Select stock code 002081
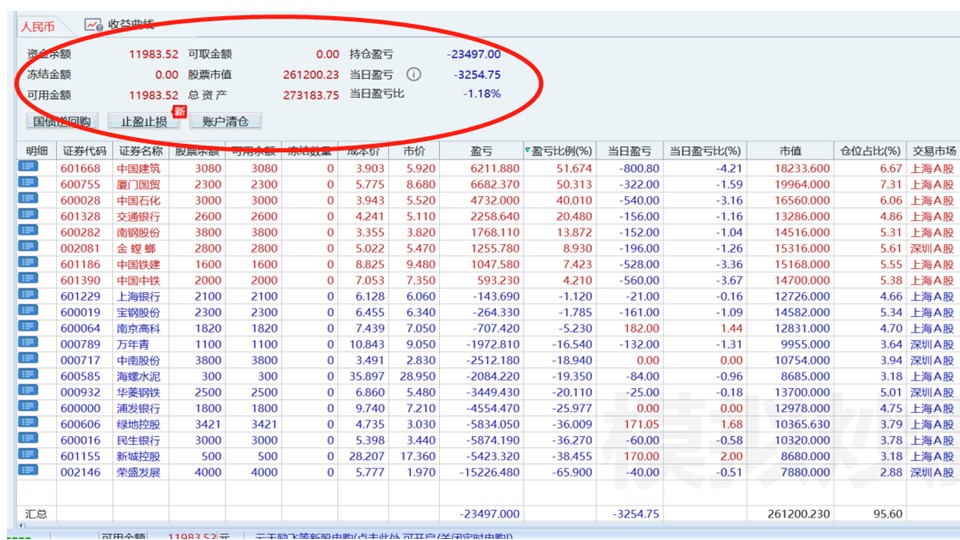The height and width of the screenshot is (540, 960). point(80,248)
